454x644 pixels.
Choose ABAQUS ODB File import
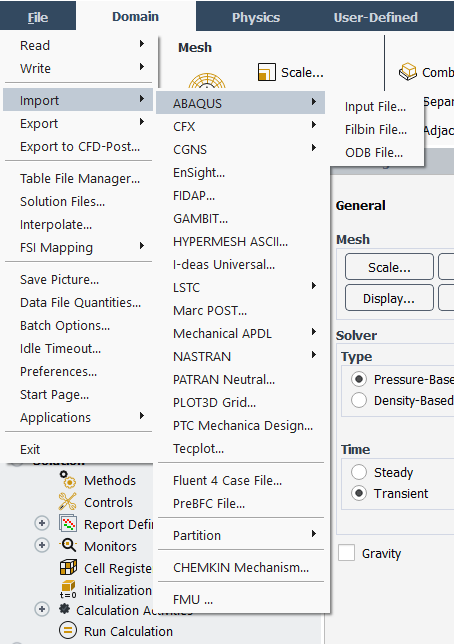click(x=374, y=153)
